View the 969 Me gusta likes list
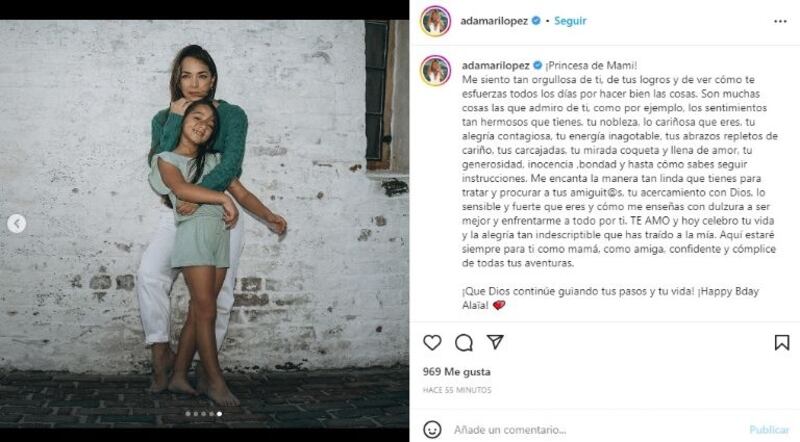This screenshot has height=442, width=800. point(457,372)
